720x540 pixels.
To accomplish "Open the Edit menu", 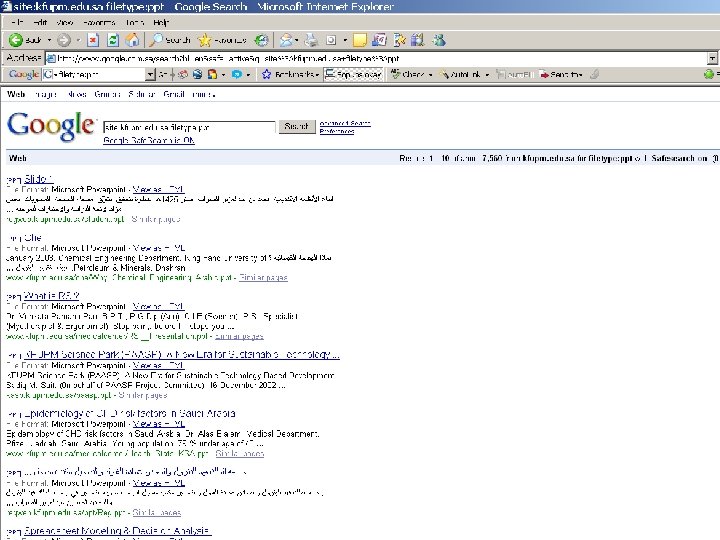I will coord(40,22).
